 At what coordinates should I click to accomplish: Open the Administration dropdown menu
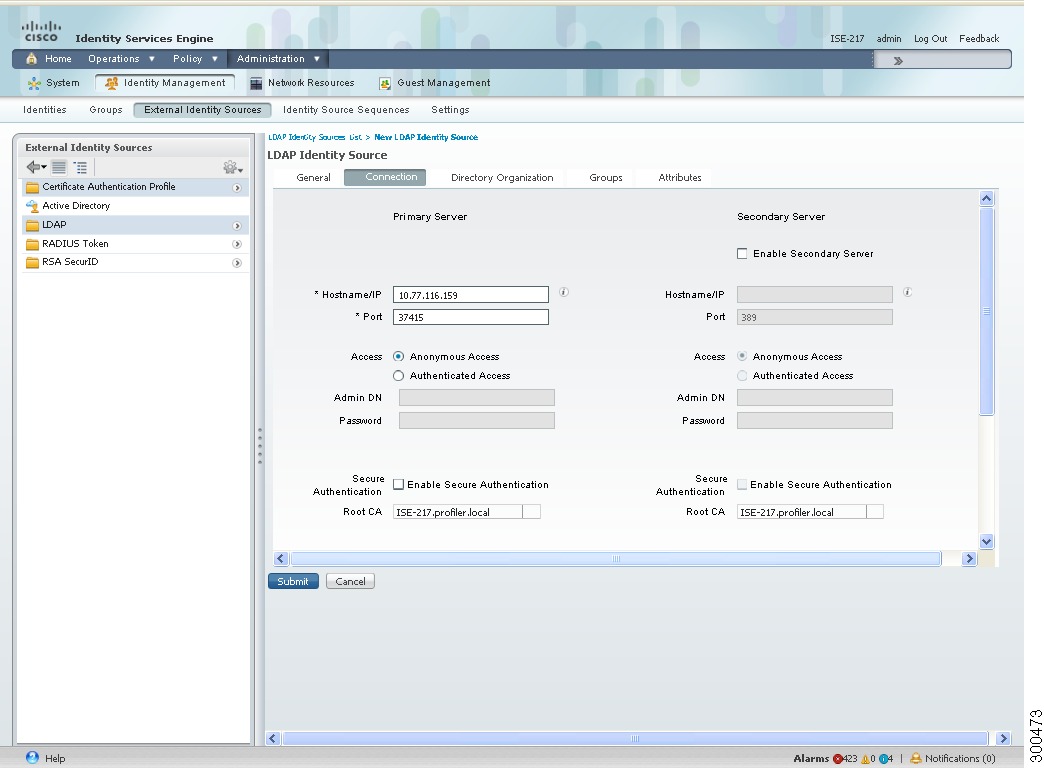coord(278,59)
